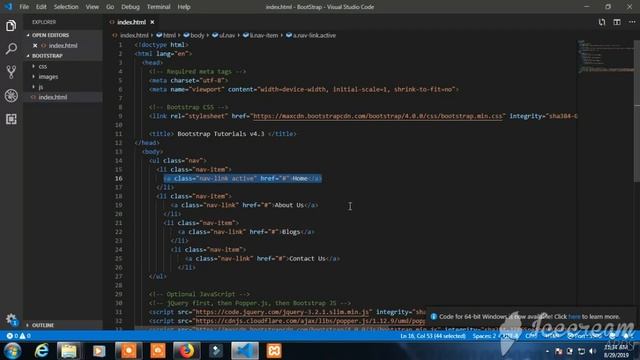The height and width of the screenshot is (360, 640).
Task: Open the File menu
Action: 24,7
